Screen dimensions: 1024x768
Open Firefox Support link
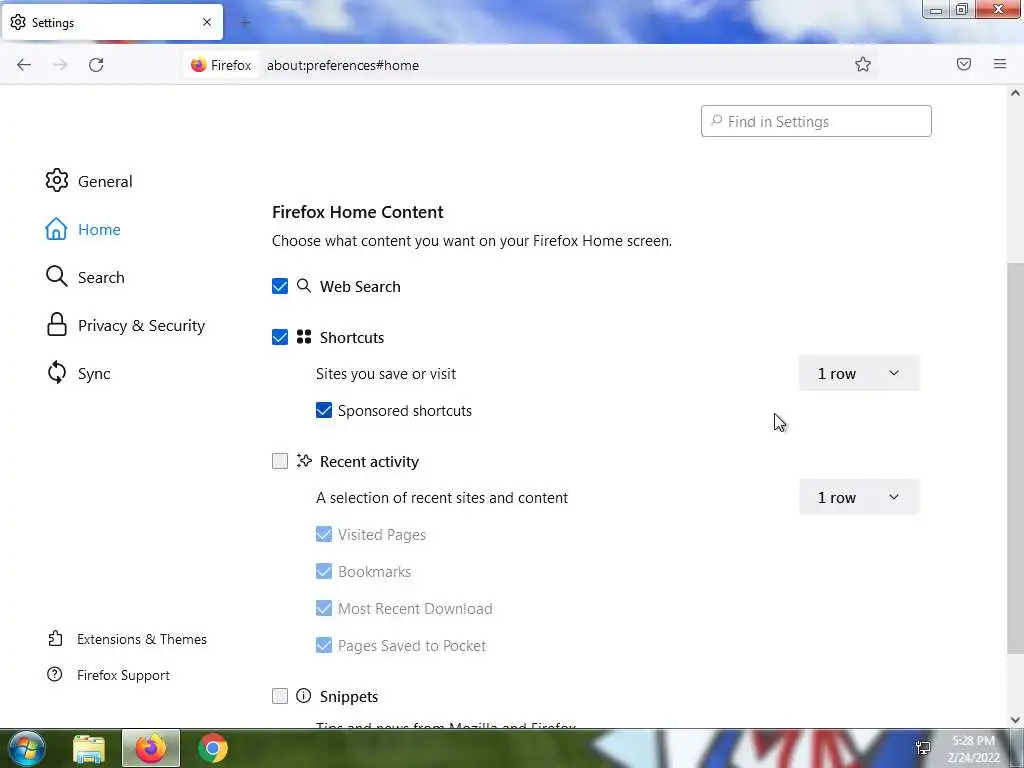coord(123,675)
